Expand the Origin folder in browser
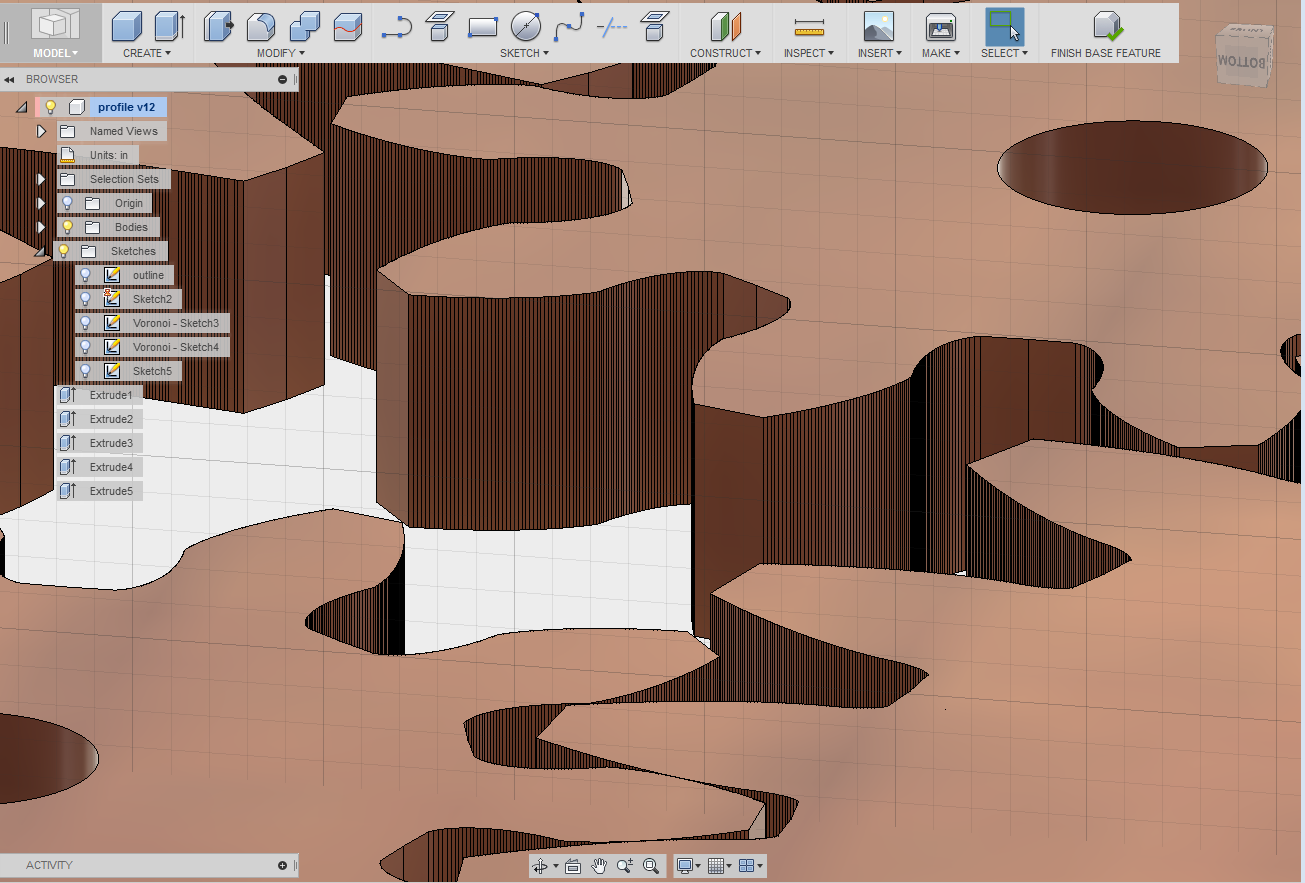 (41, 203)
